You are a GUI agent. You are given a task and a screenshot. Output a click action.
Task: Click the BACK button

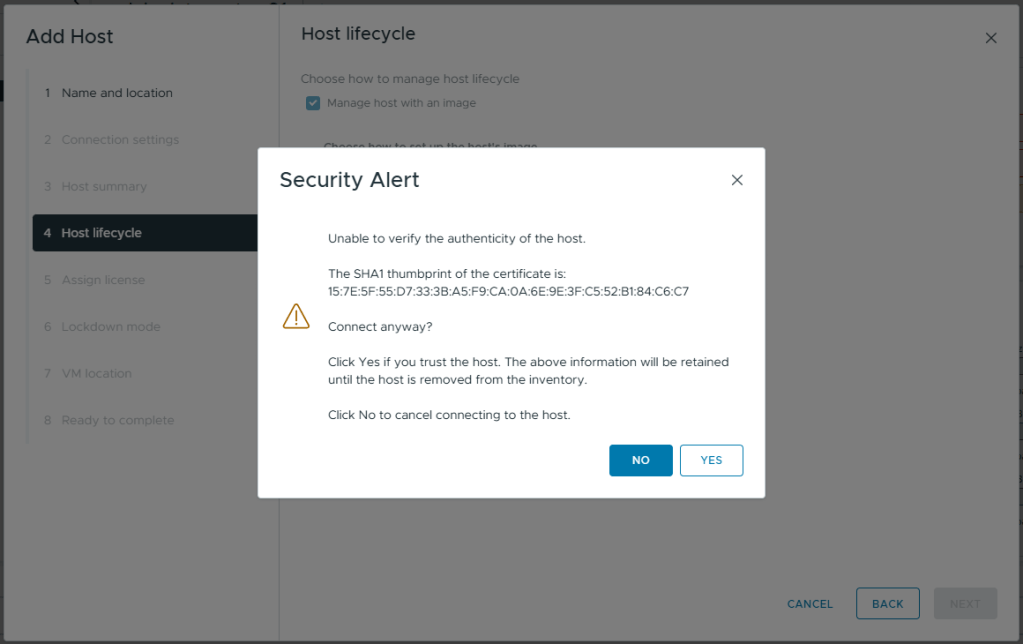887,604
